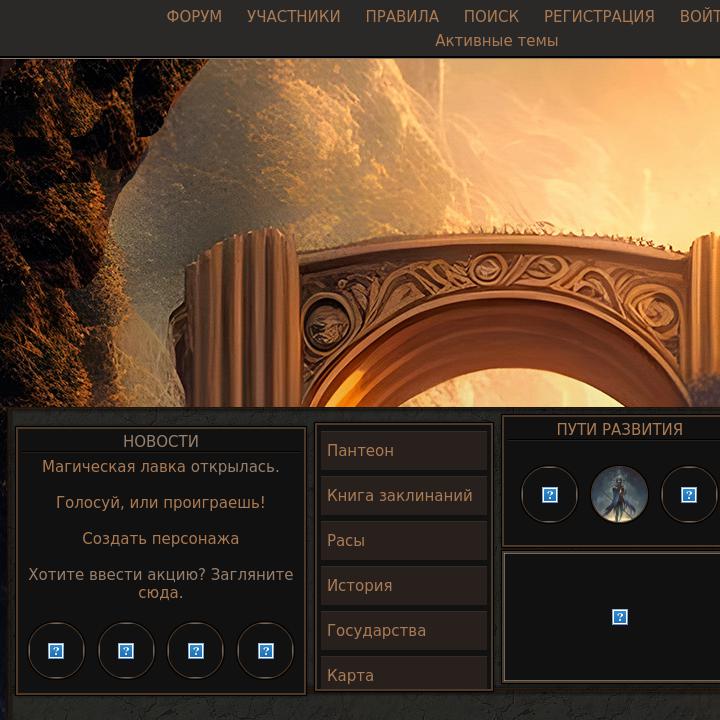View Активные темы
720x720 pixels.
[496, 41]
